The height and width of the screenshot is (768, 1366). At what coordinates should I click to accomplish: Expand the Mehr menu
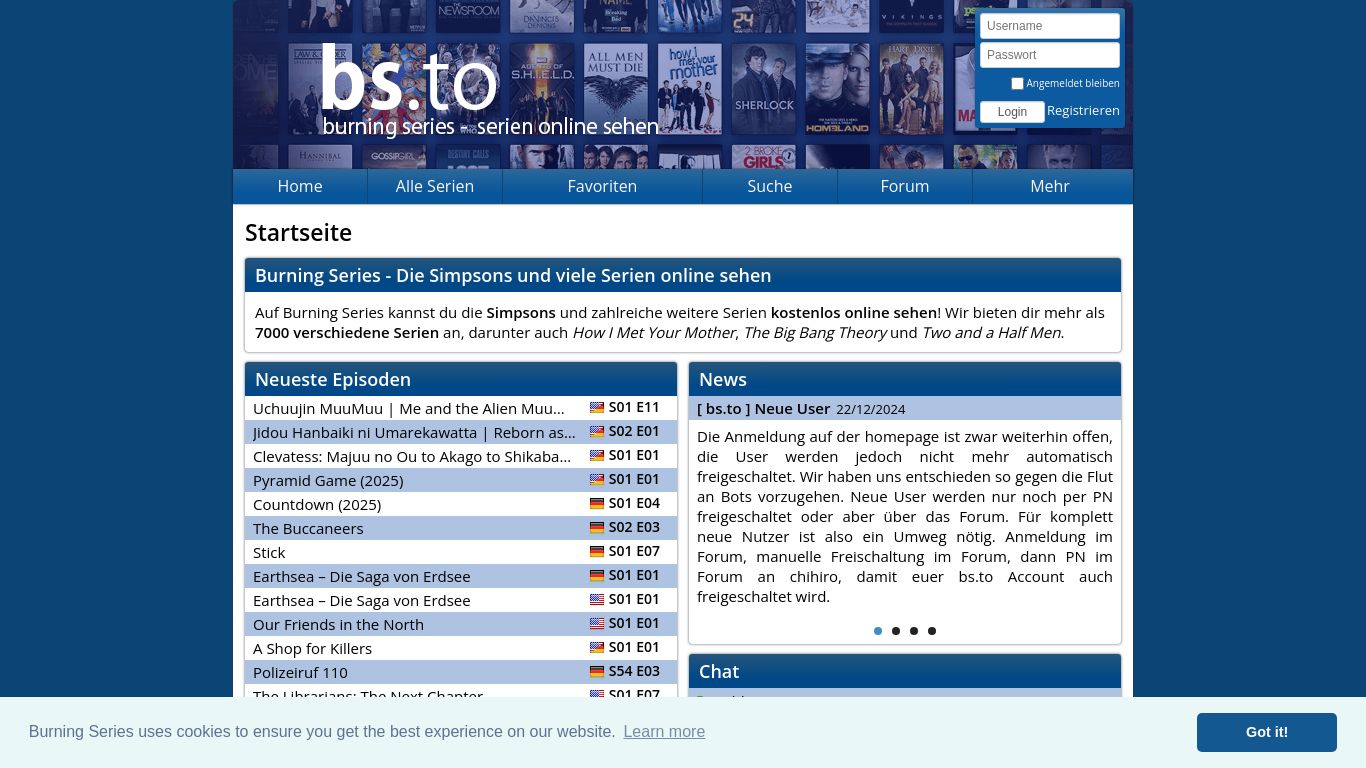[1050, 186]
